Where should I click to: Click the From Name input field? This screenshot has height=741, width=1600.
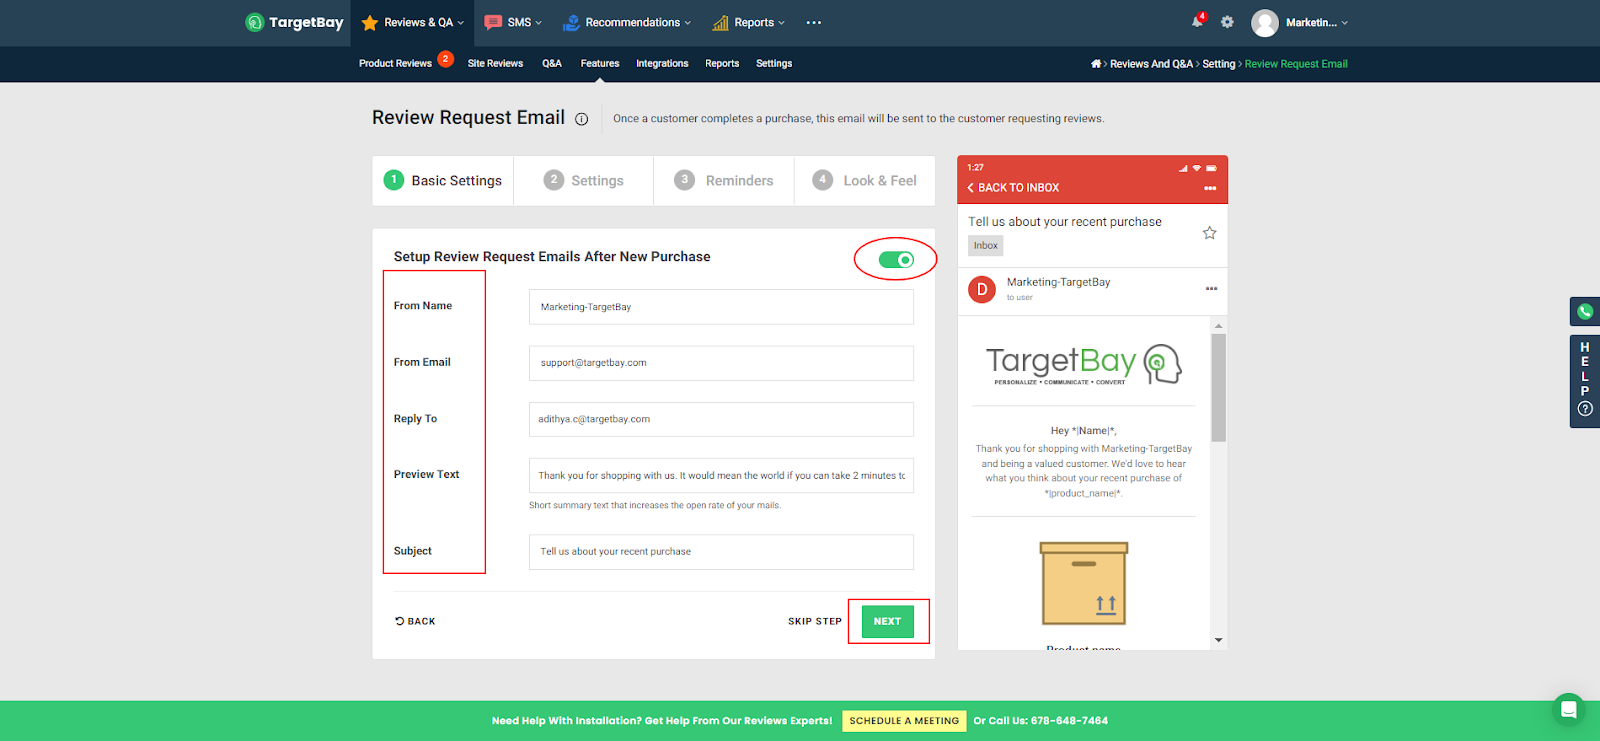point(721,307)
